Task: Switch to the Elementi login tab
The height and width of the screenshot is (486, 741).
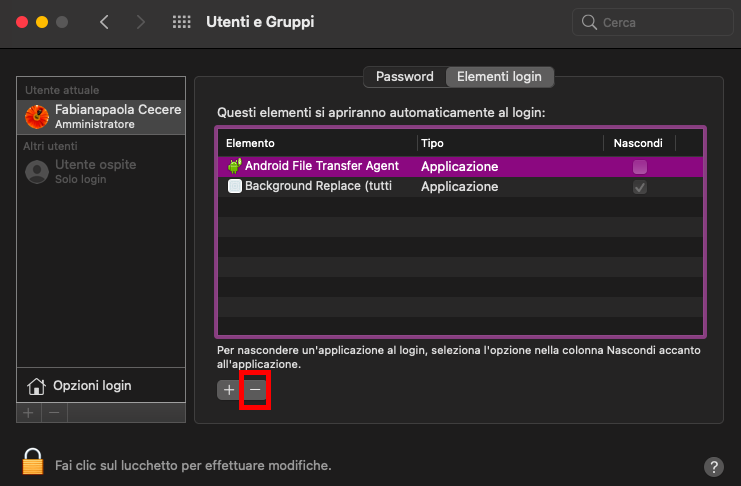Action: pos(500,77)
